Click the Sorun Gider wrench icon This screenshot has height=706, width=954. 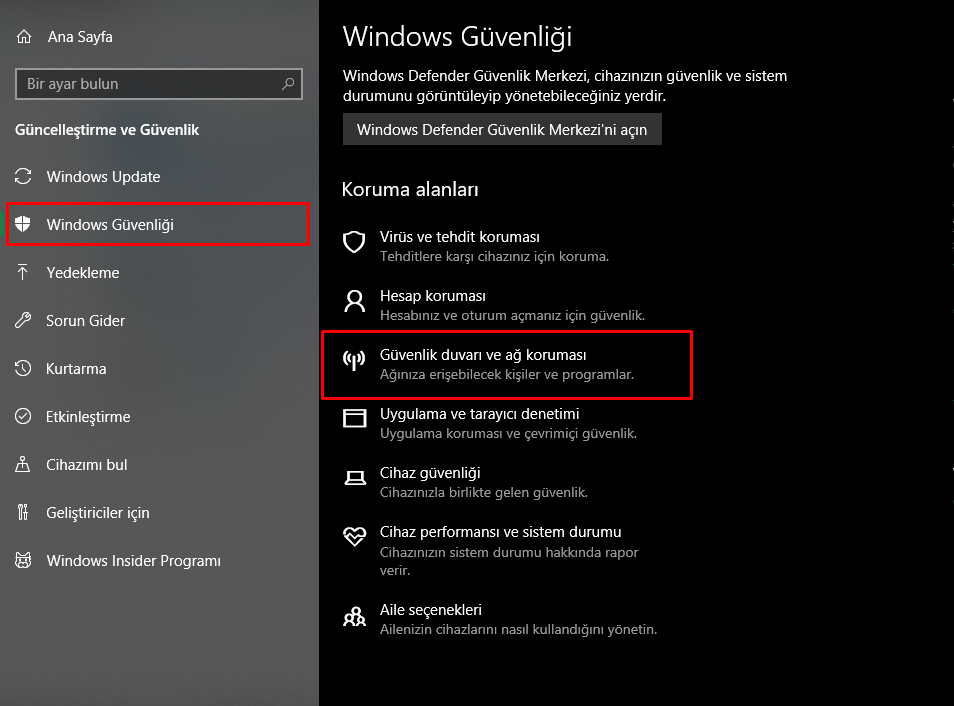click(x=23, y=321)
